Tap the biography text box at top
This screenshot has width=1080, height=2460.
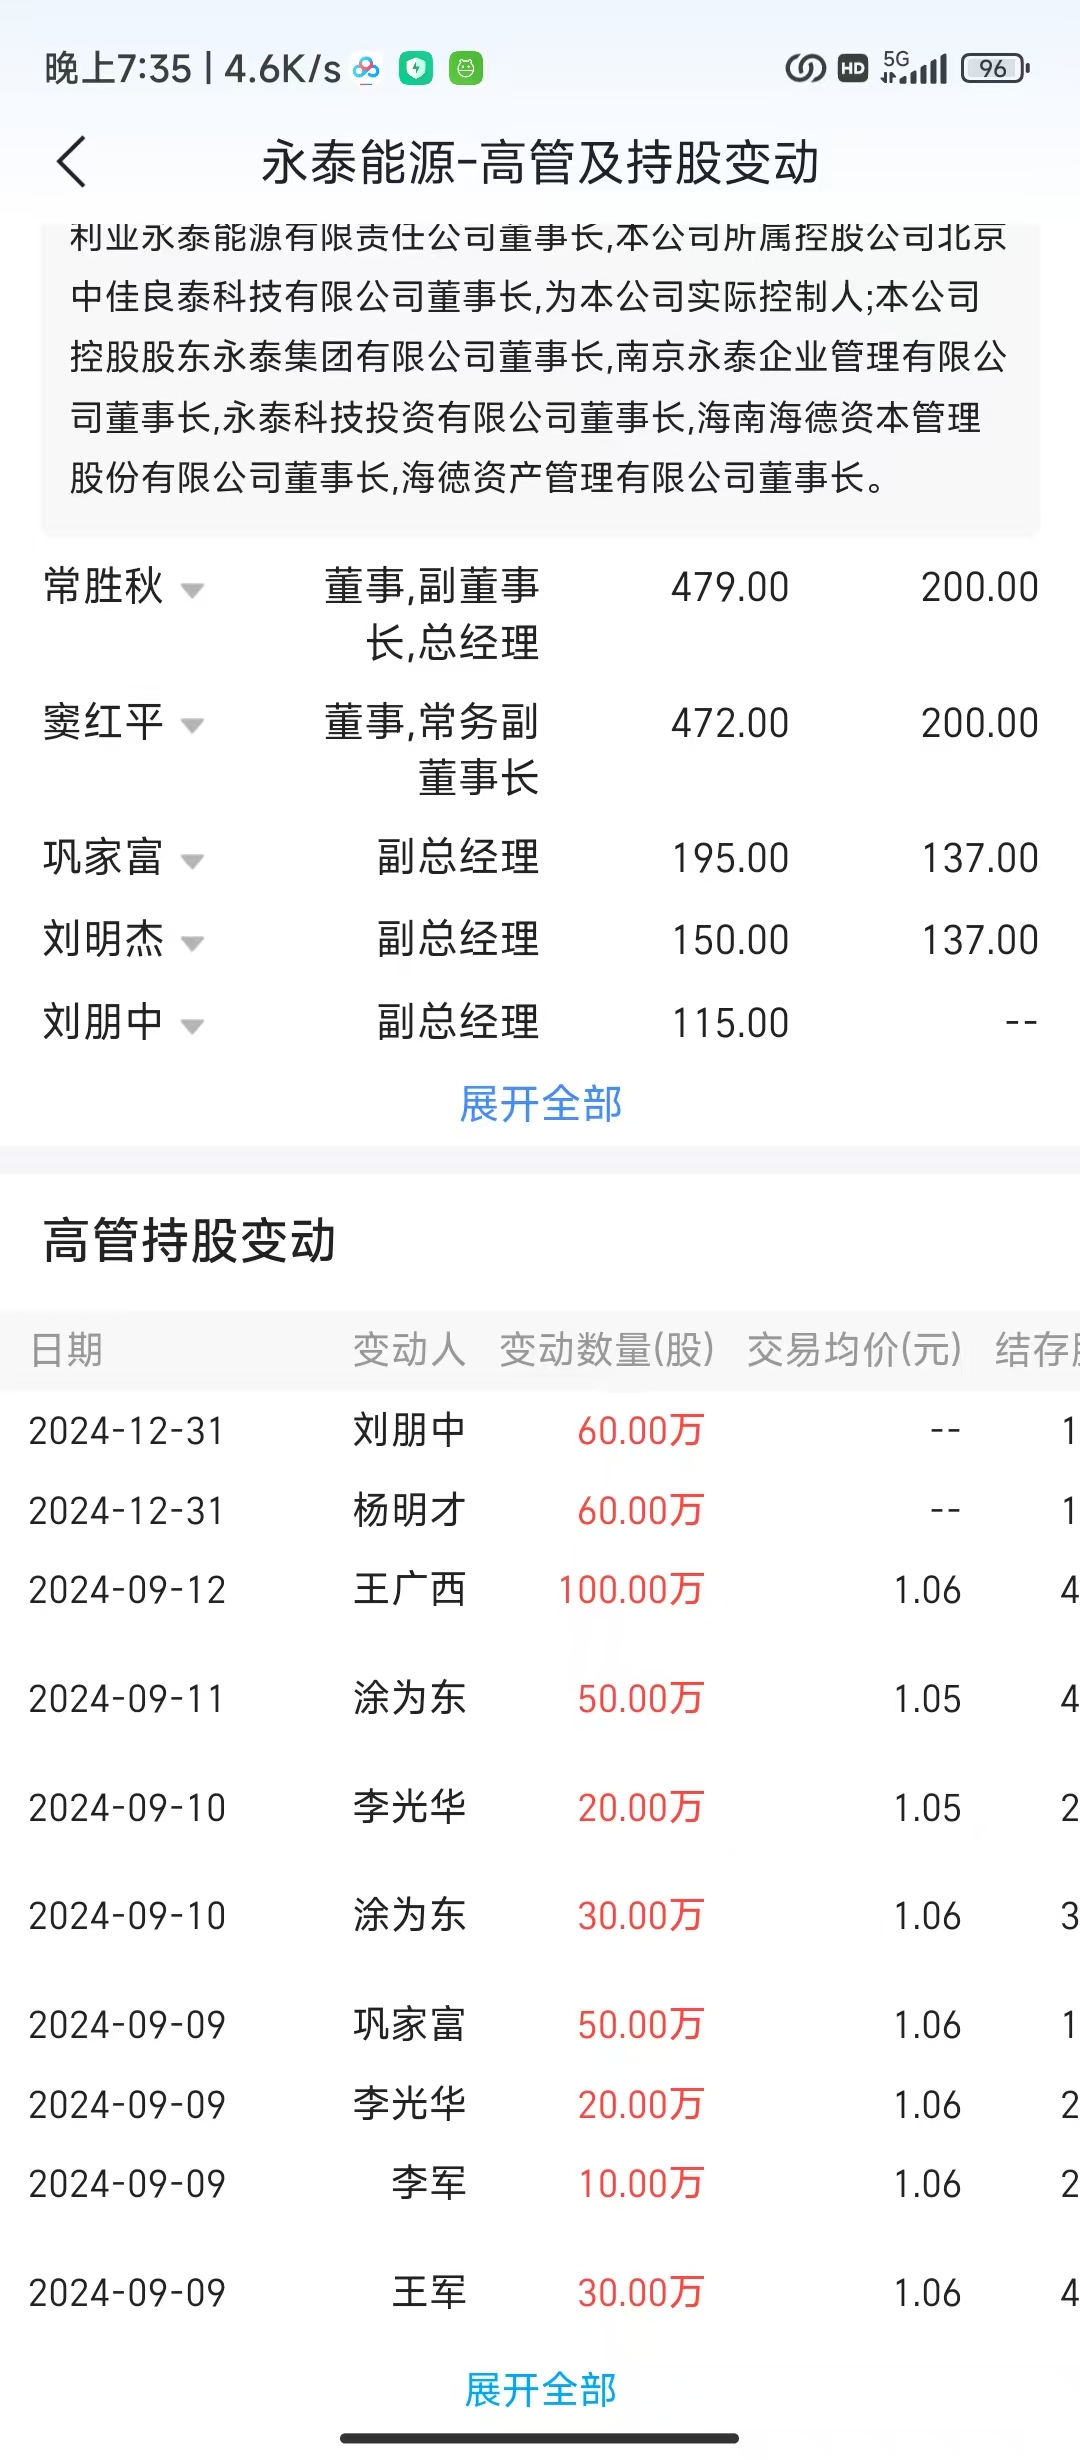coord(540,380)
